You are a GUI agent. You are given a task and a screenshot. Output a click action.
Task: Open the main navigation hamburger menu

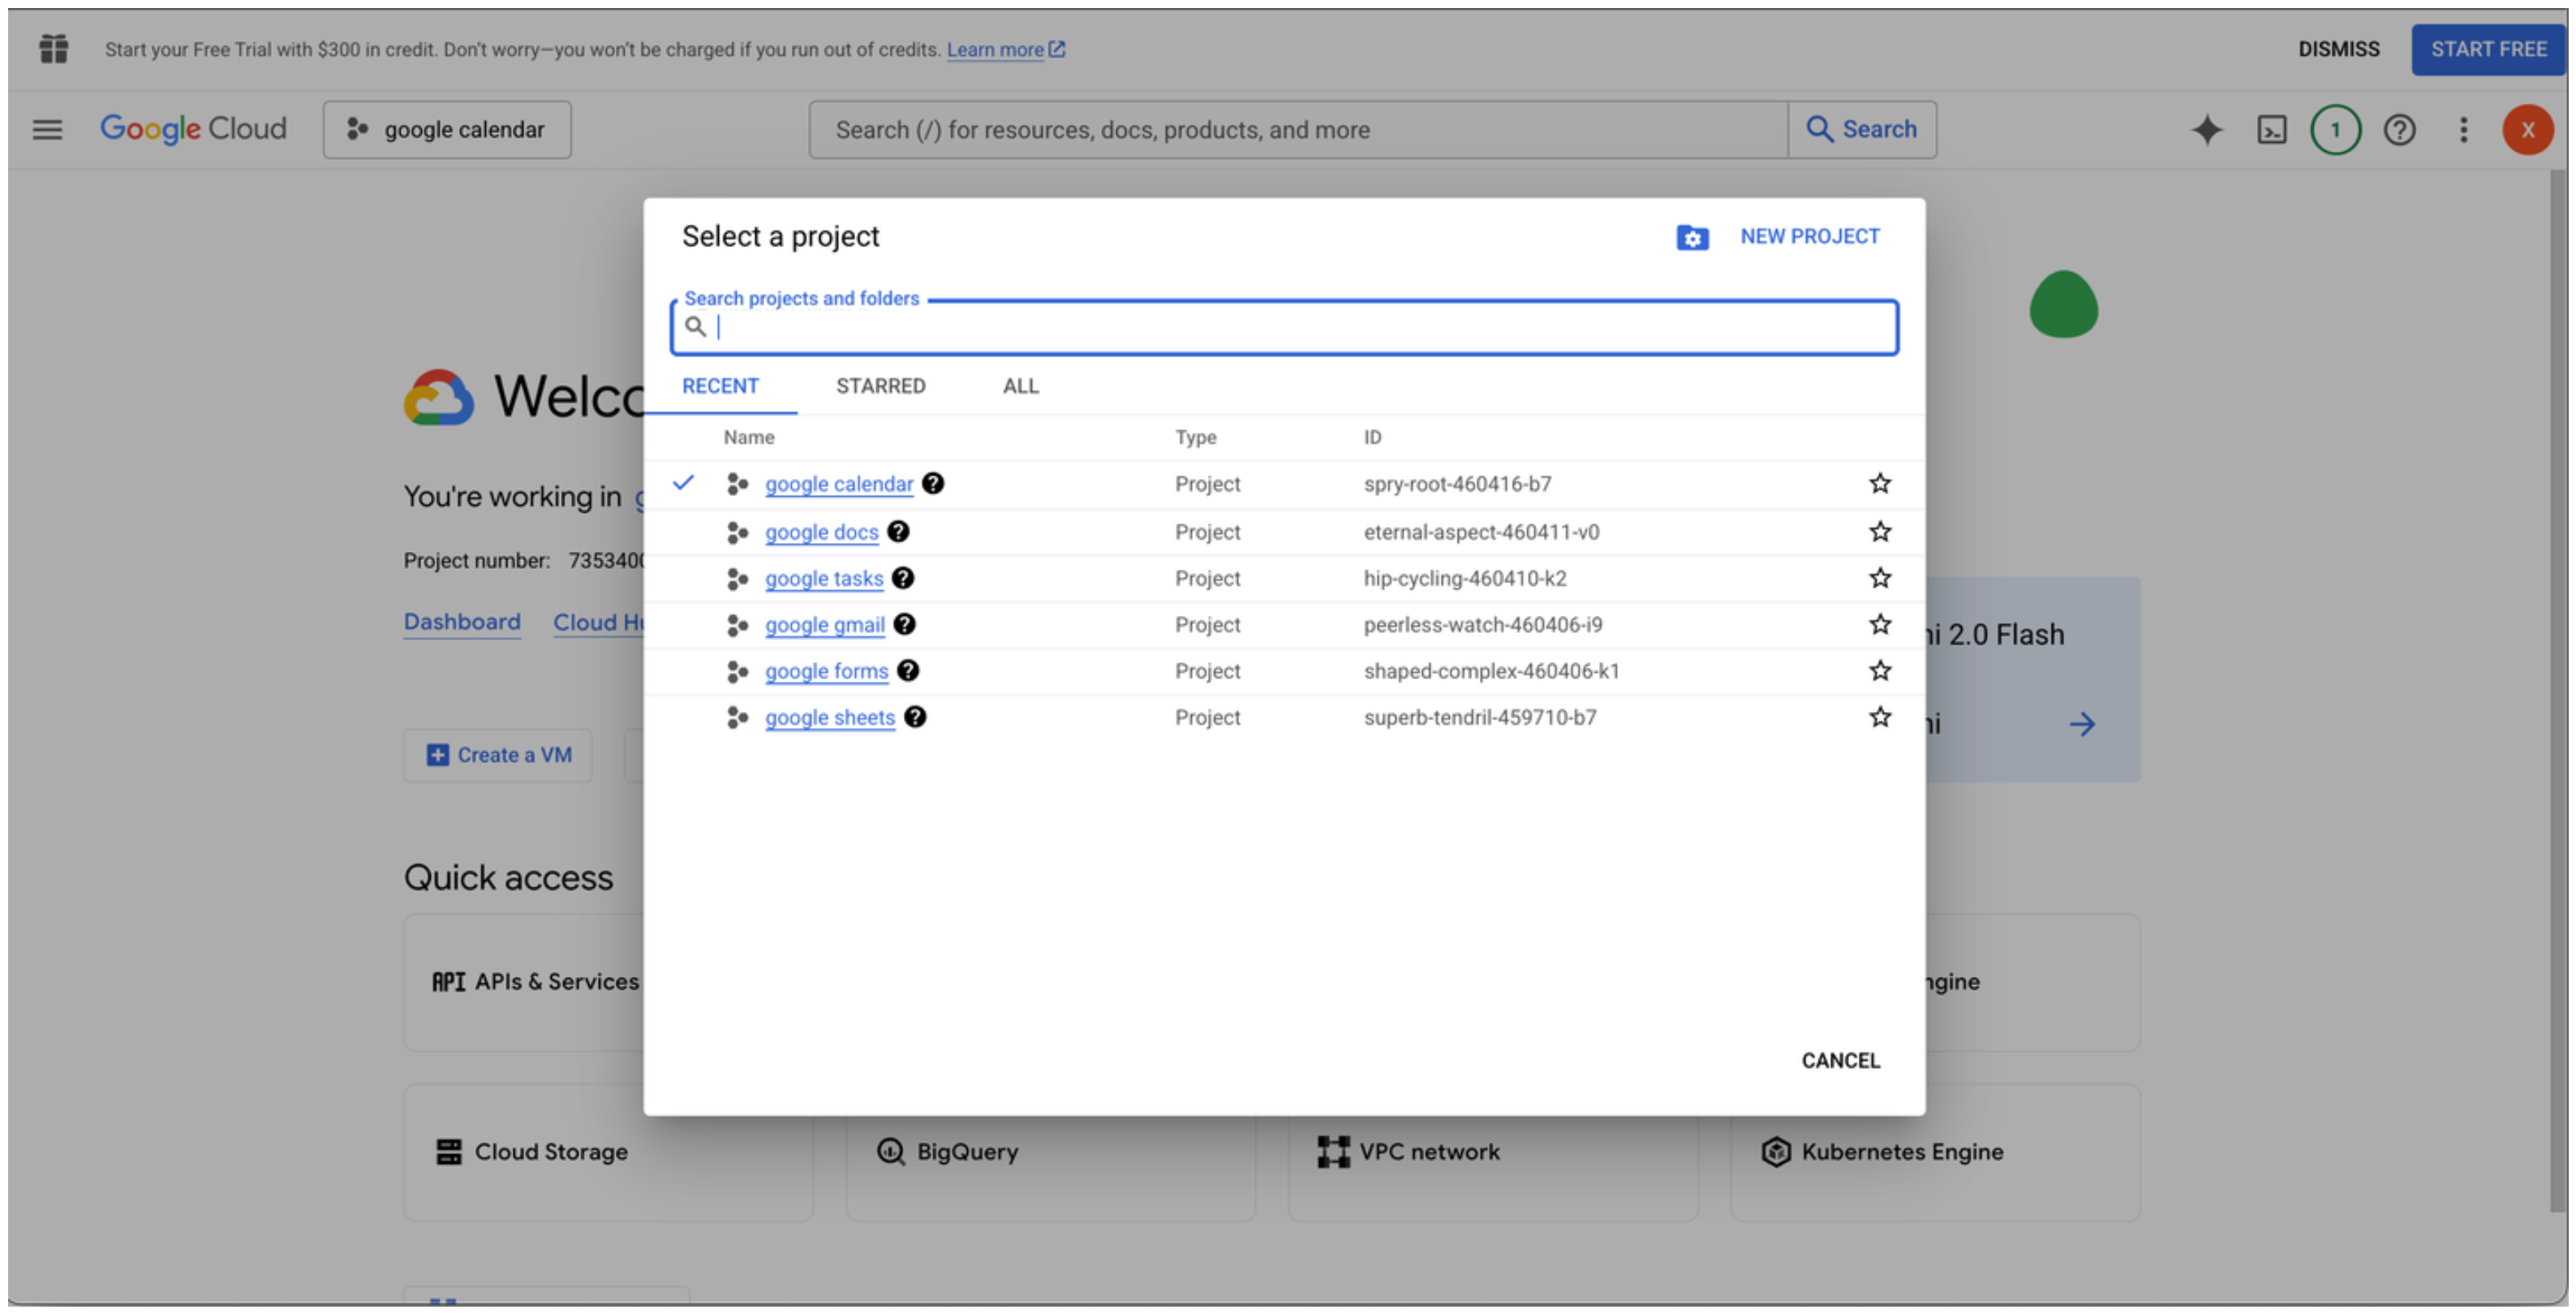pyautogui.click(x=47, y=129)
